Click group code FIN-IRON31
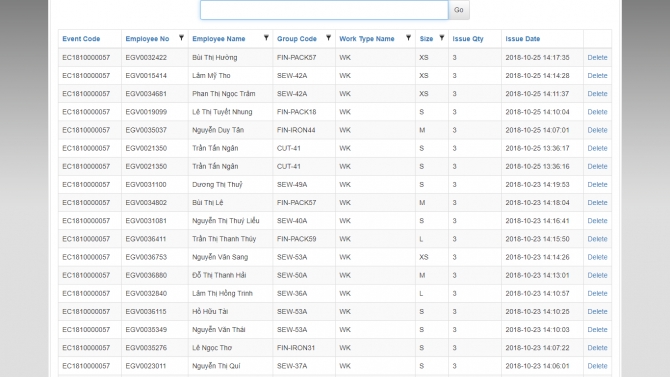Viewport: 670px width, 377px height. click(296, 348)
